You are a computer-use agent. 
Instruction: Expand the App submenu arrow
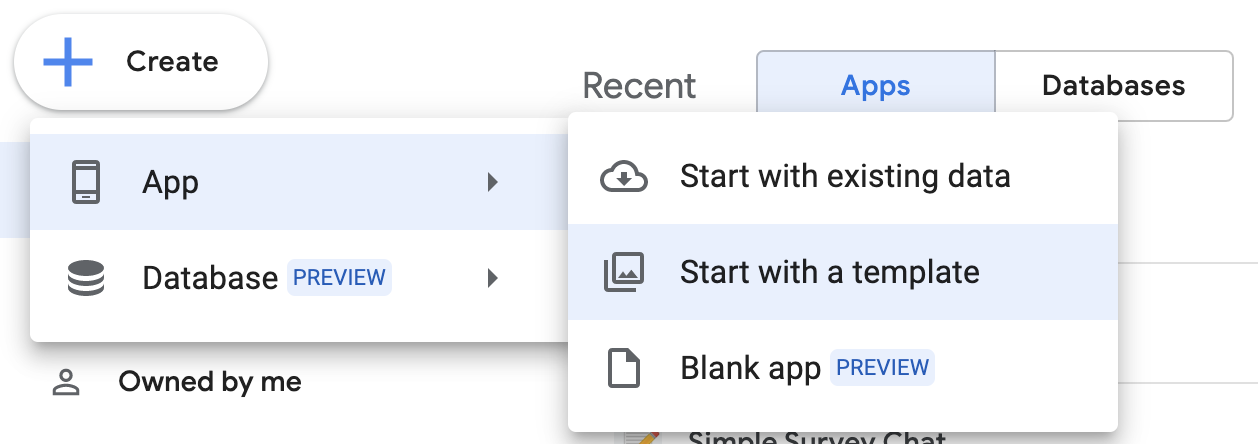tap(492, 182)
